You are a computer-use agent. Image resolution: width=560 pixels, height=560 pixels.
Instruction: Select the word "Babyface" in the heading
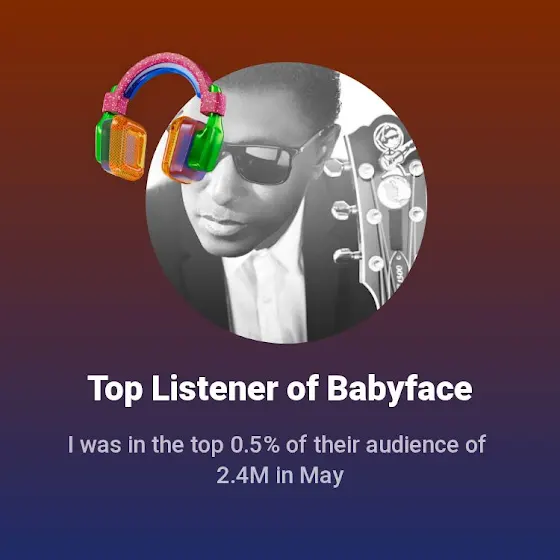[400, 389]
